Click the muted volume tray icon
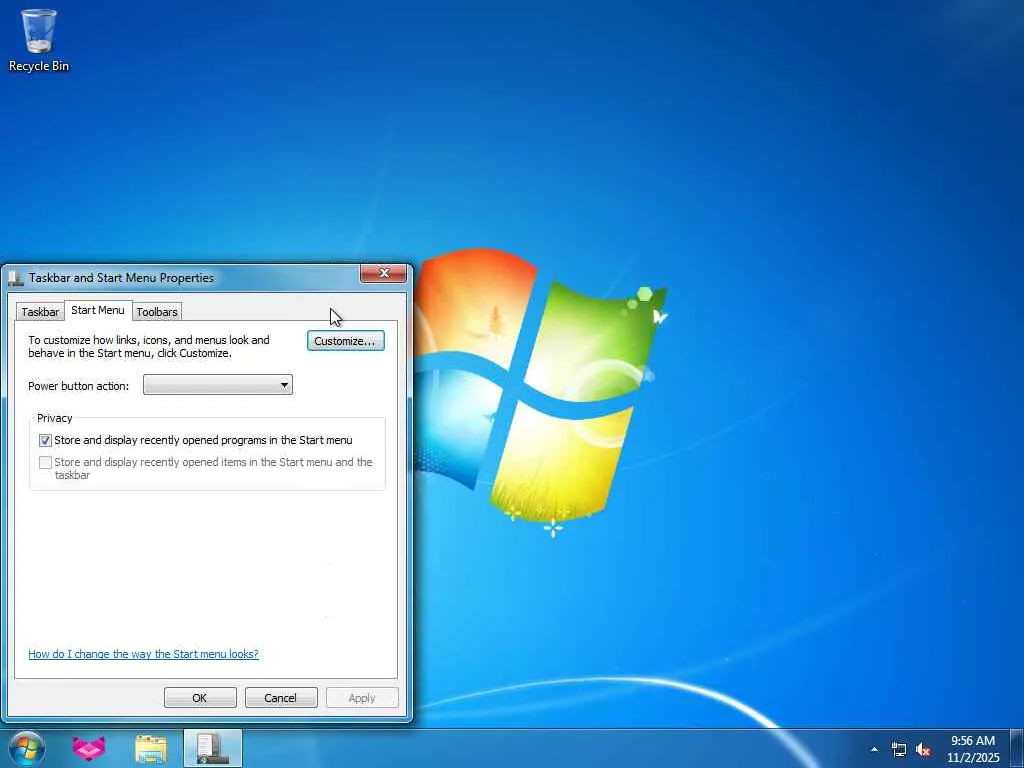 923,749
